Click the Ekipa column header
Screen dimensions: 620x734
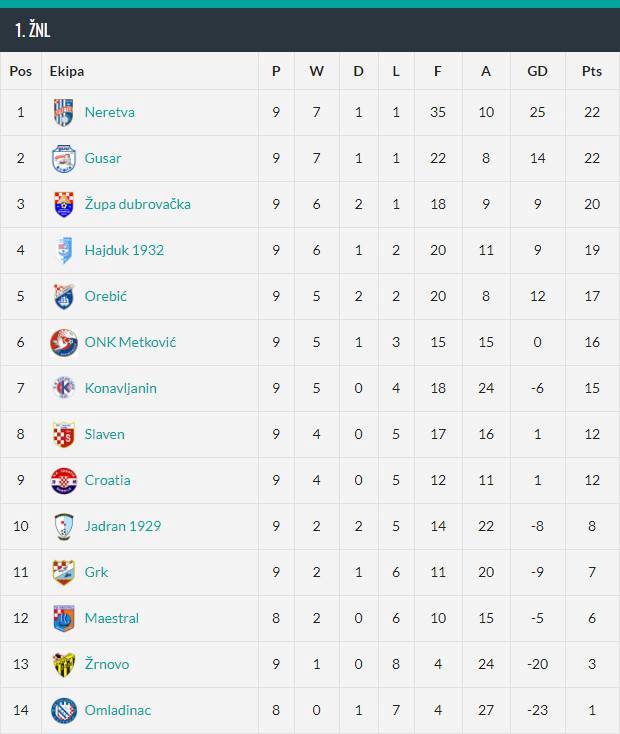[x=67, y=71]
